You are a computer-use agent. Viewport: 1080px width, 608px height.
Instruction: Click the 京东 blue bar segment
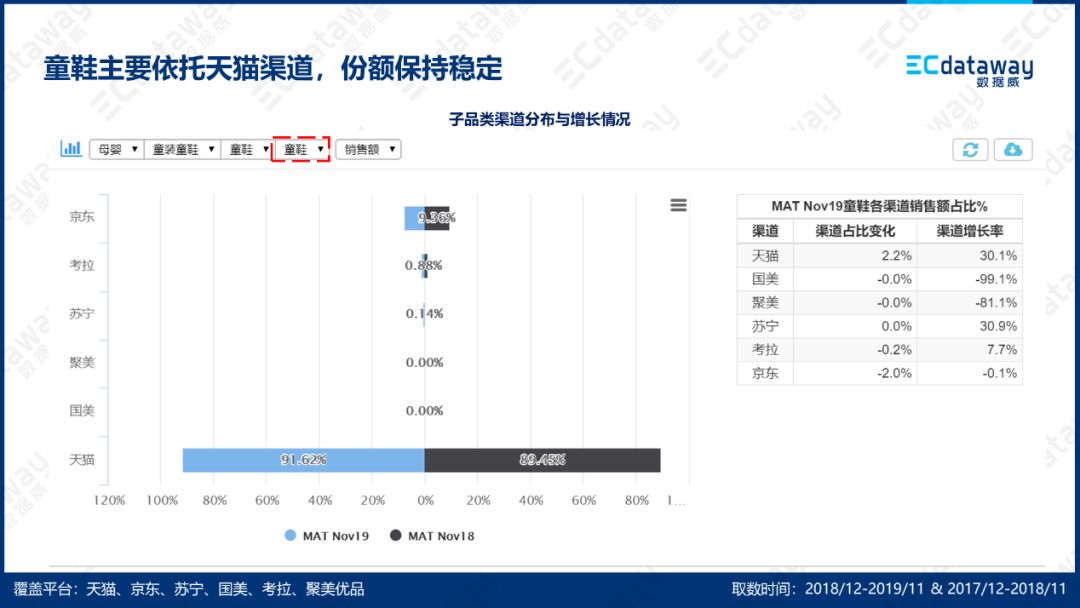coord(415,218)
